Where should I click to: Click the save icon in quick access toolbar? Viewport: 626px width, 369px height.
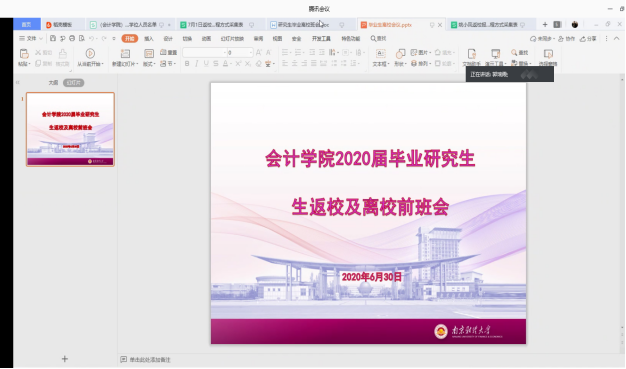tap(53, 38)
